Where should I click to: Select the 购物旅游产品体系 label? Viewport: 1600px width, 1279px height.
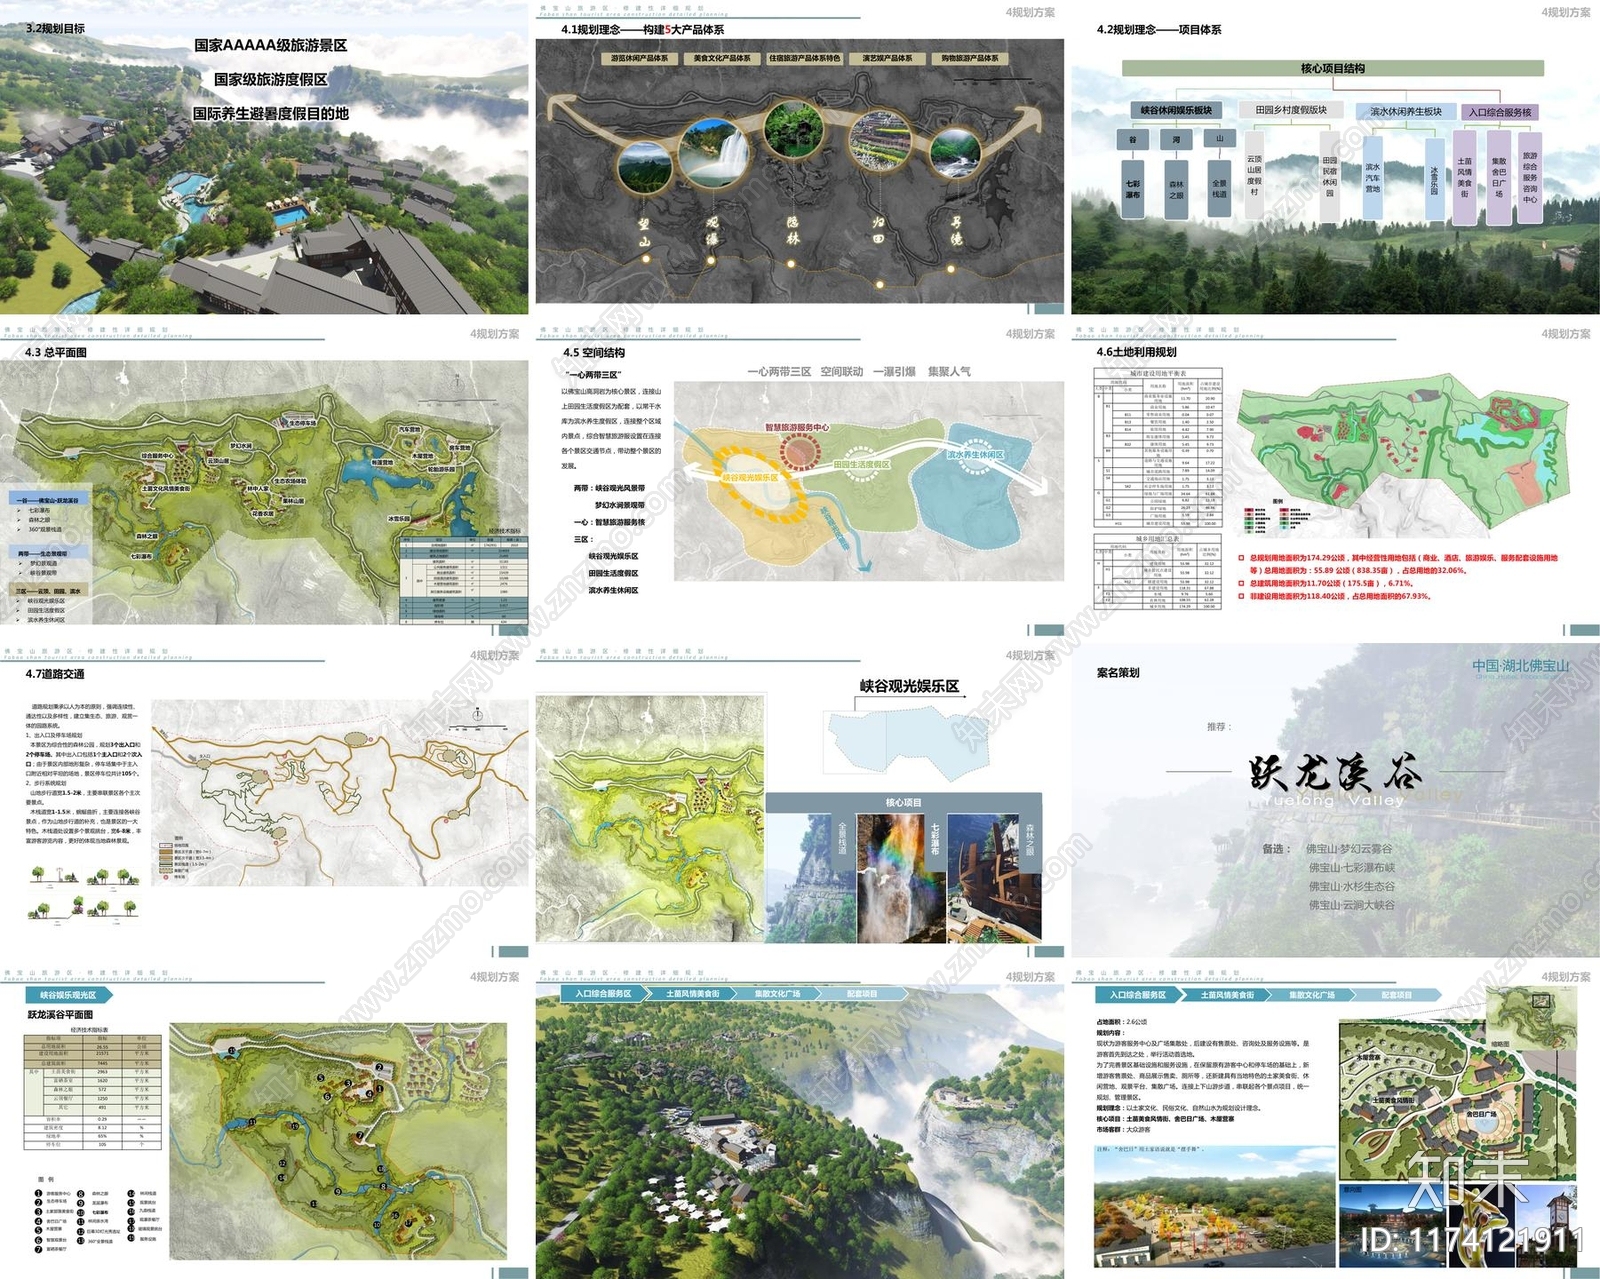pos(969,58)
